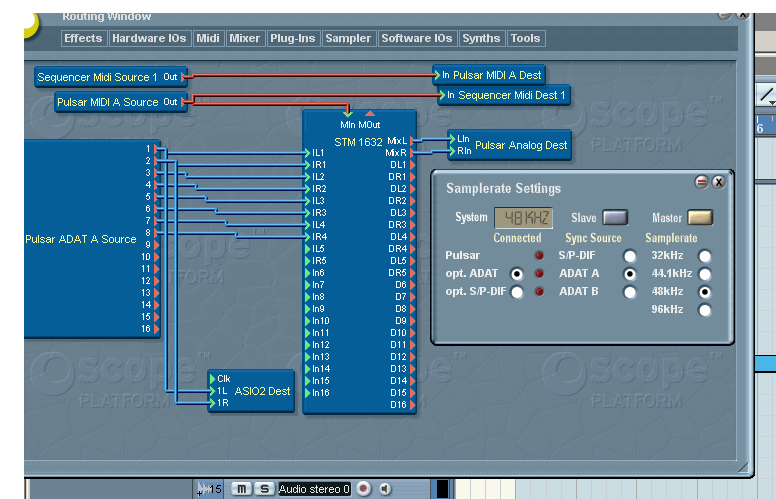Open the Mixer menu

pos(244,39)
